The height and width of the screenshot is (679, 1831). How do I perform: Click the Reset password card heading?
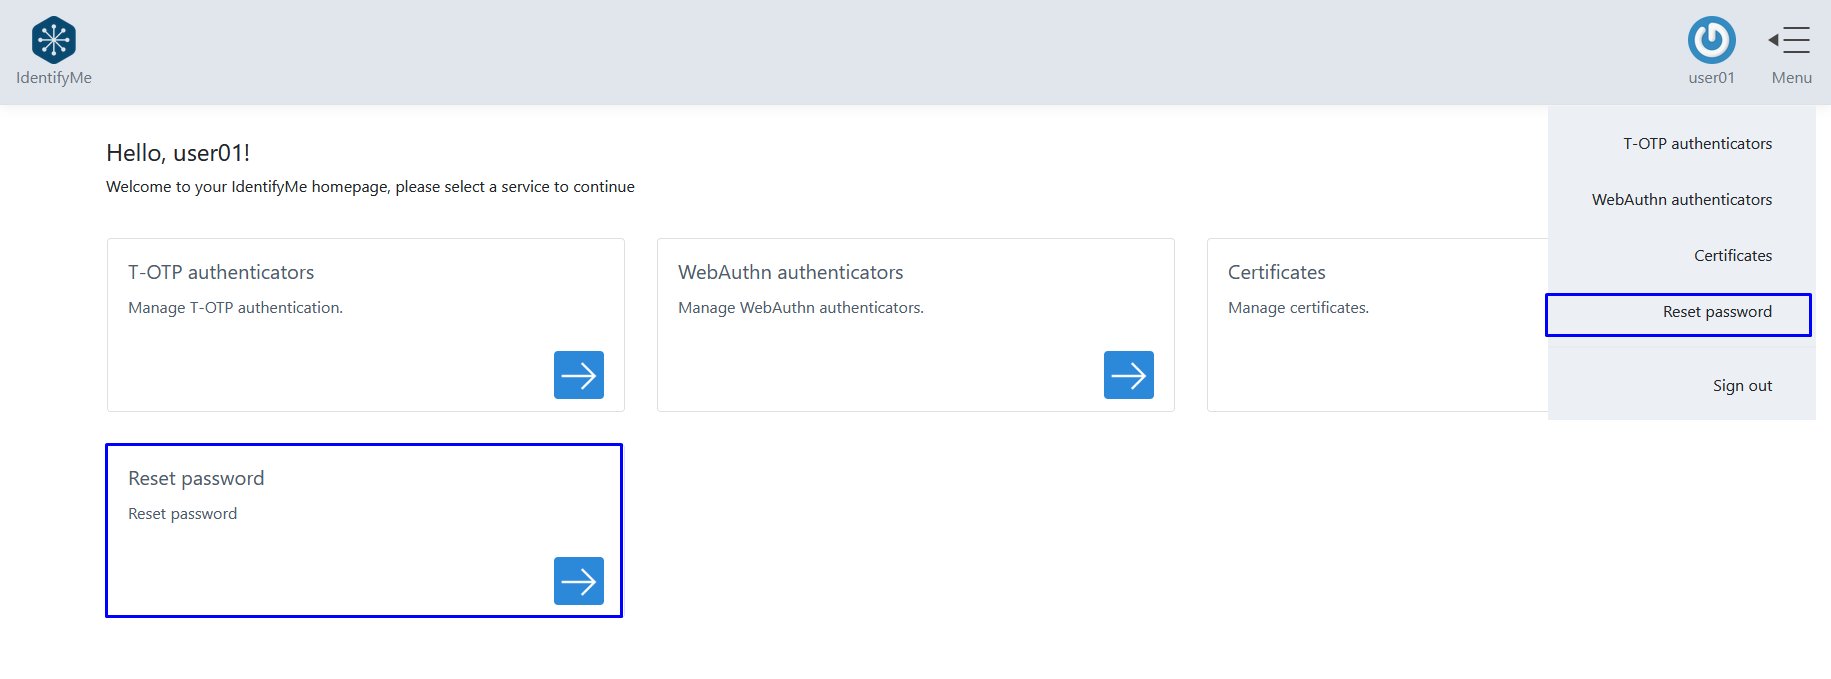point(196,478)
